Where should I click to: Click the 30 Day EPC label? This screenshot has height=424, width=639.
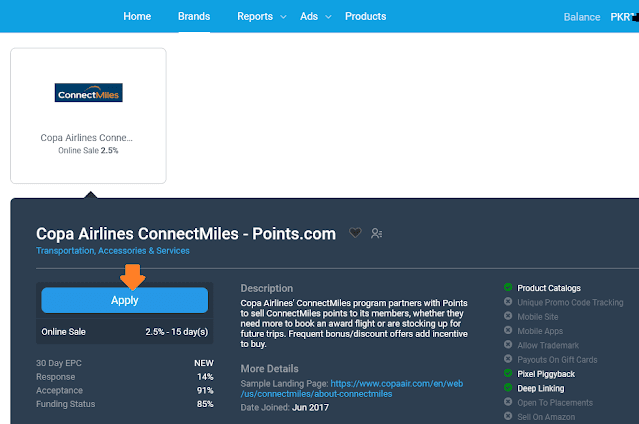click(59, 363)
